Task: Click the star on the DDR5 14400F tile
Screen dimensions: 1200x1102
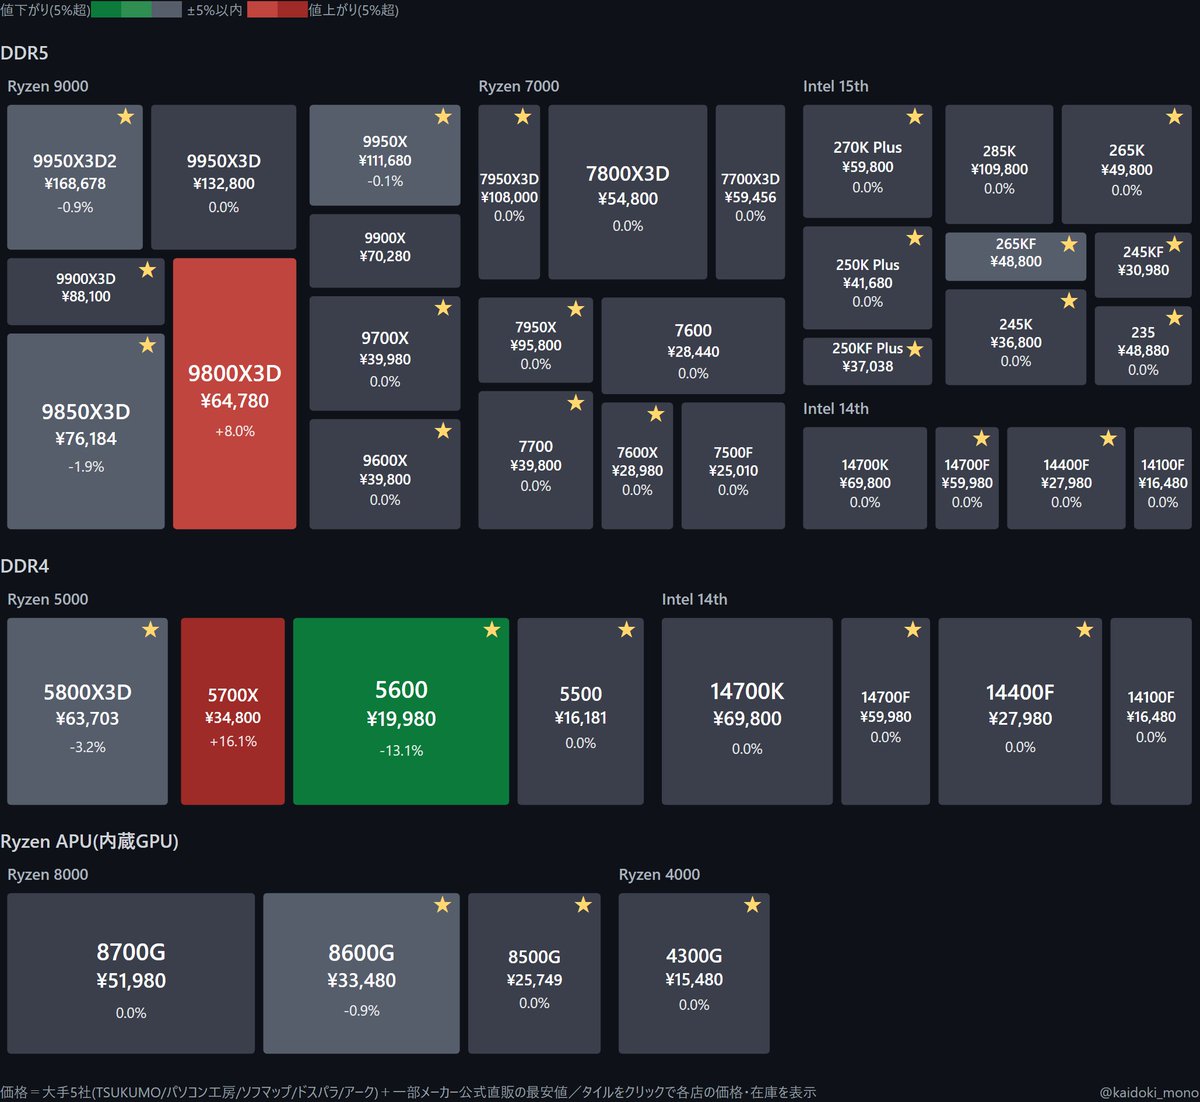Action: 1108,439
